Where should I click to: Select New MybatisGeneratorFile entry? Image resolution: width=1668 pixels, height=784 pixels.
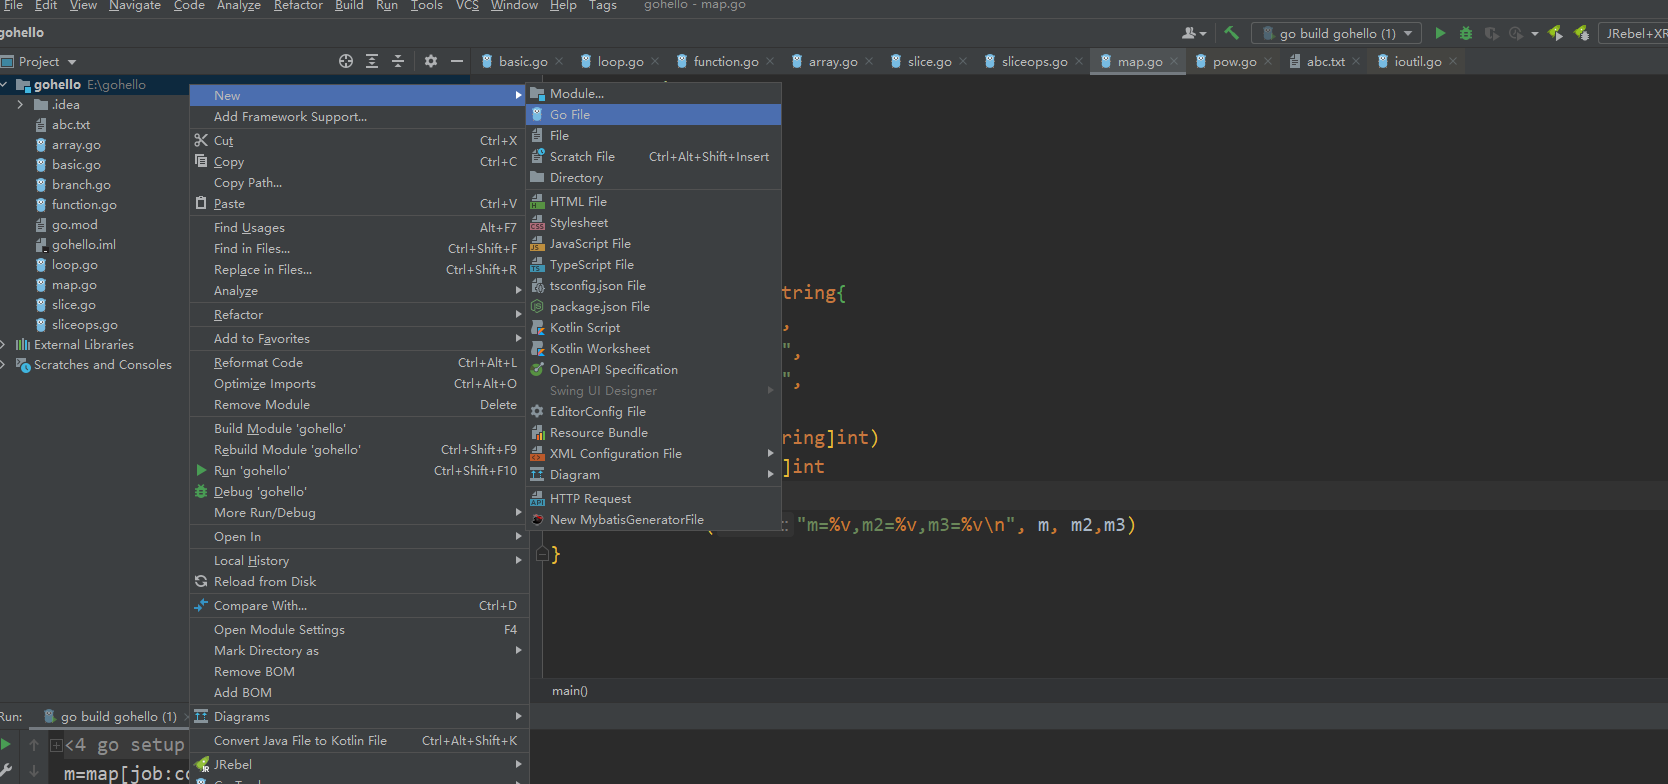point(654,520)
